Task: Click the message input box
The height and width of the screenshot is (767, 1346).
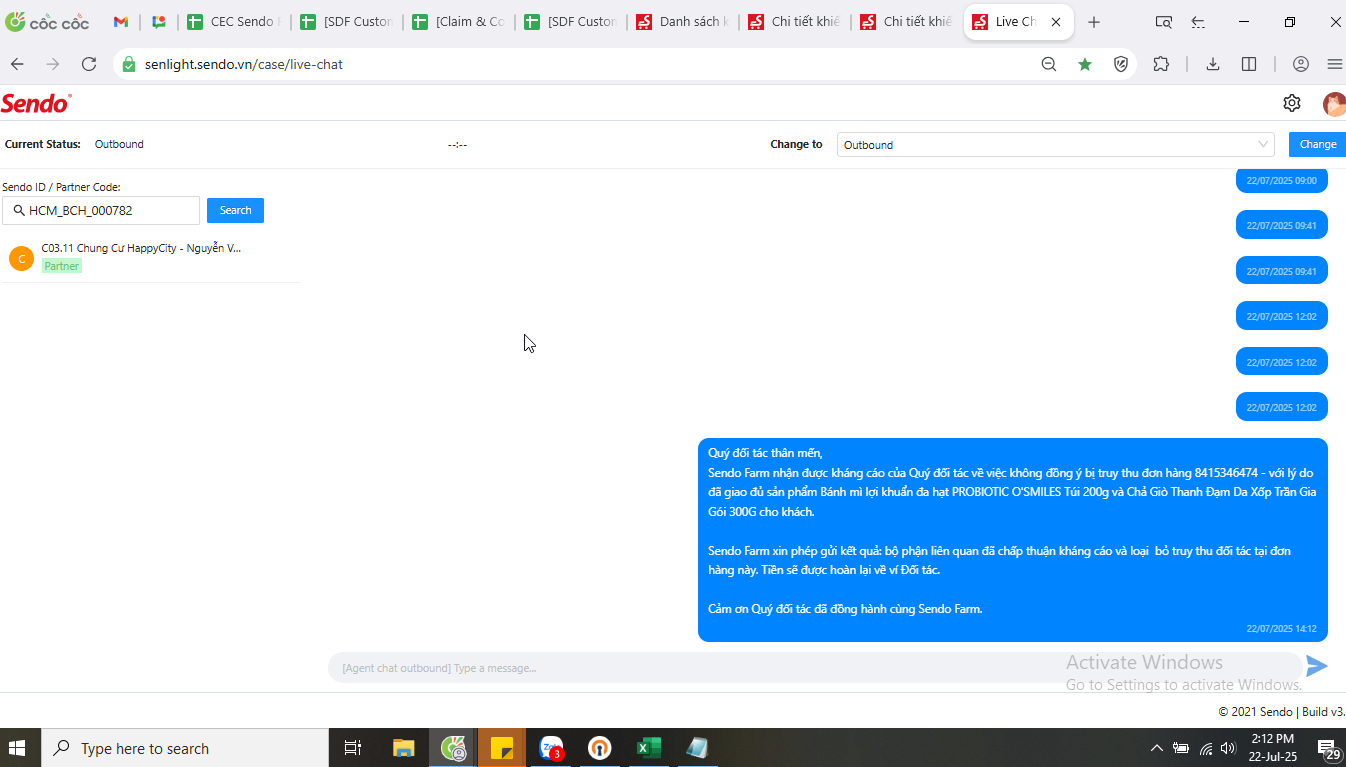Action: point(815,667)
